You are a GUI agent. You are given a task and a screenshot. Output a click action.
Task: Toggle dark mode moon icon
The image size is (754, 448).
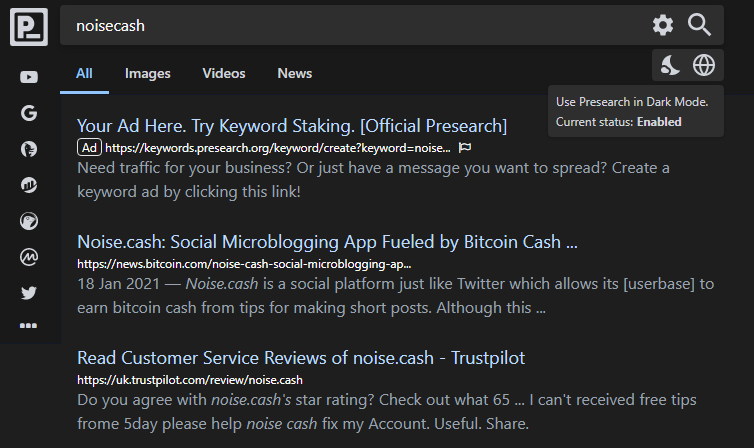[670, 65]
